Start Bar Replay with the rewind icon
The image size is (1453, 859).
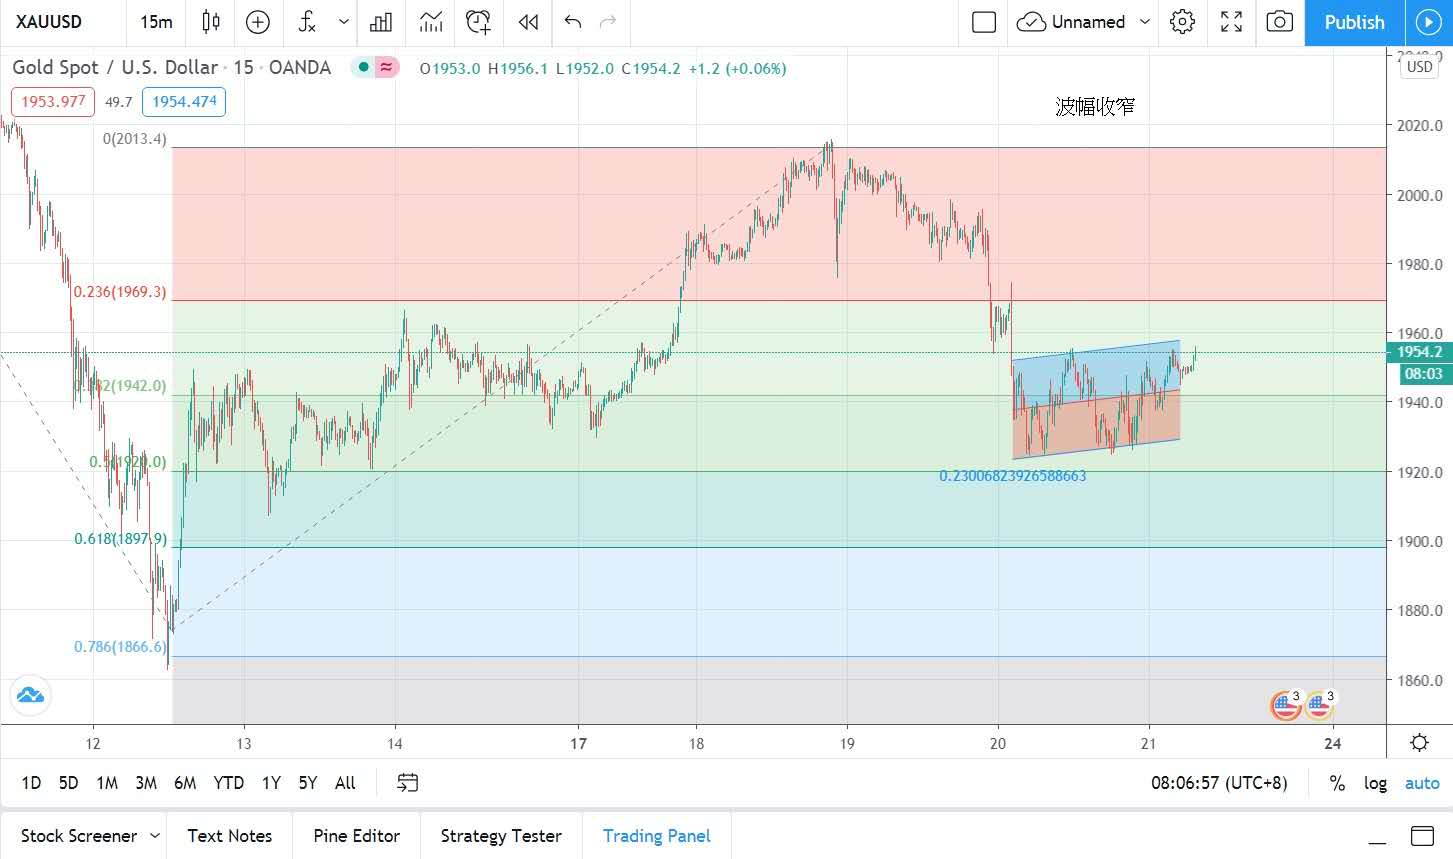click(x=528, y=22)
